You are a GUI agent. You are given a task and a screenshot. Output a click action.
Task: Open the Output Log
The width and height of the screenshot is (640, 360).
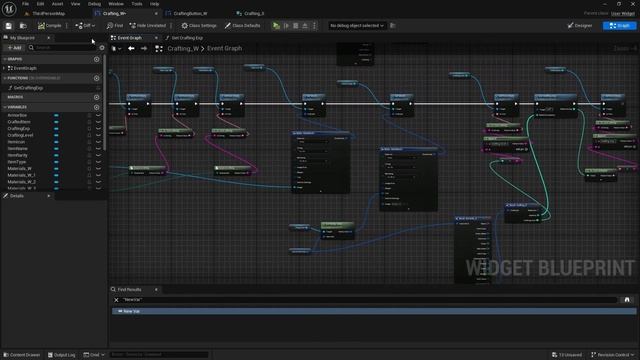tap(62, 355)
